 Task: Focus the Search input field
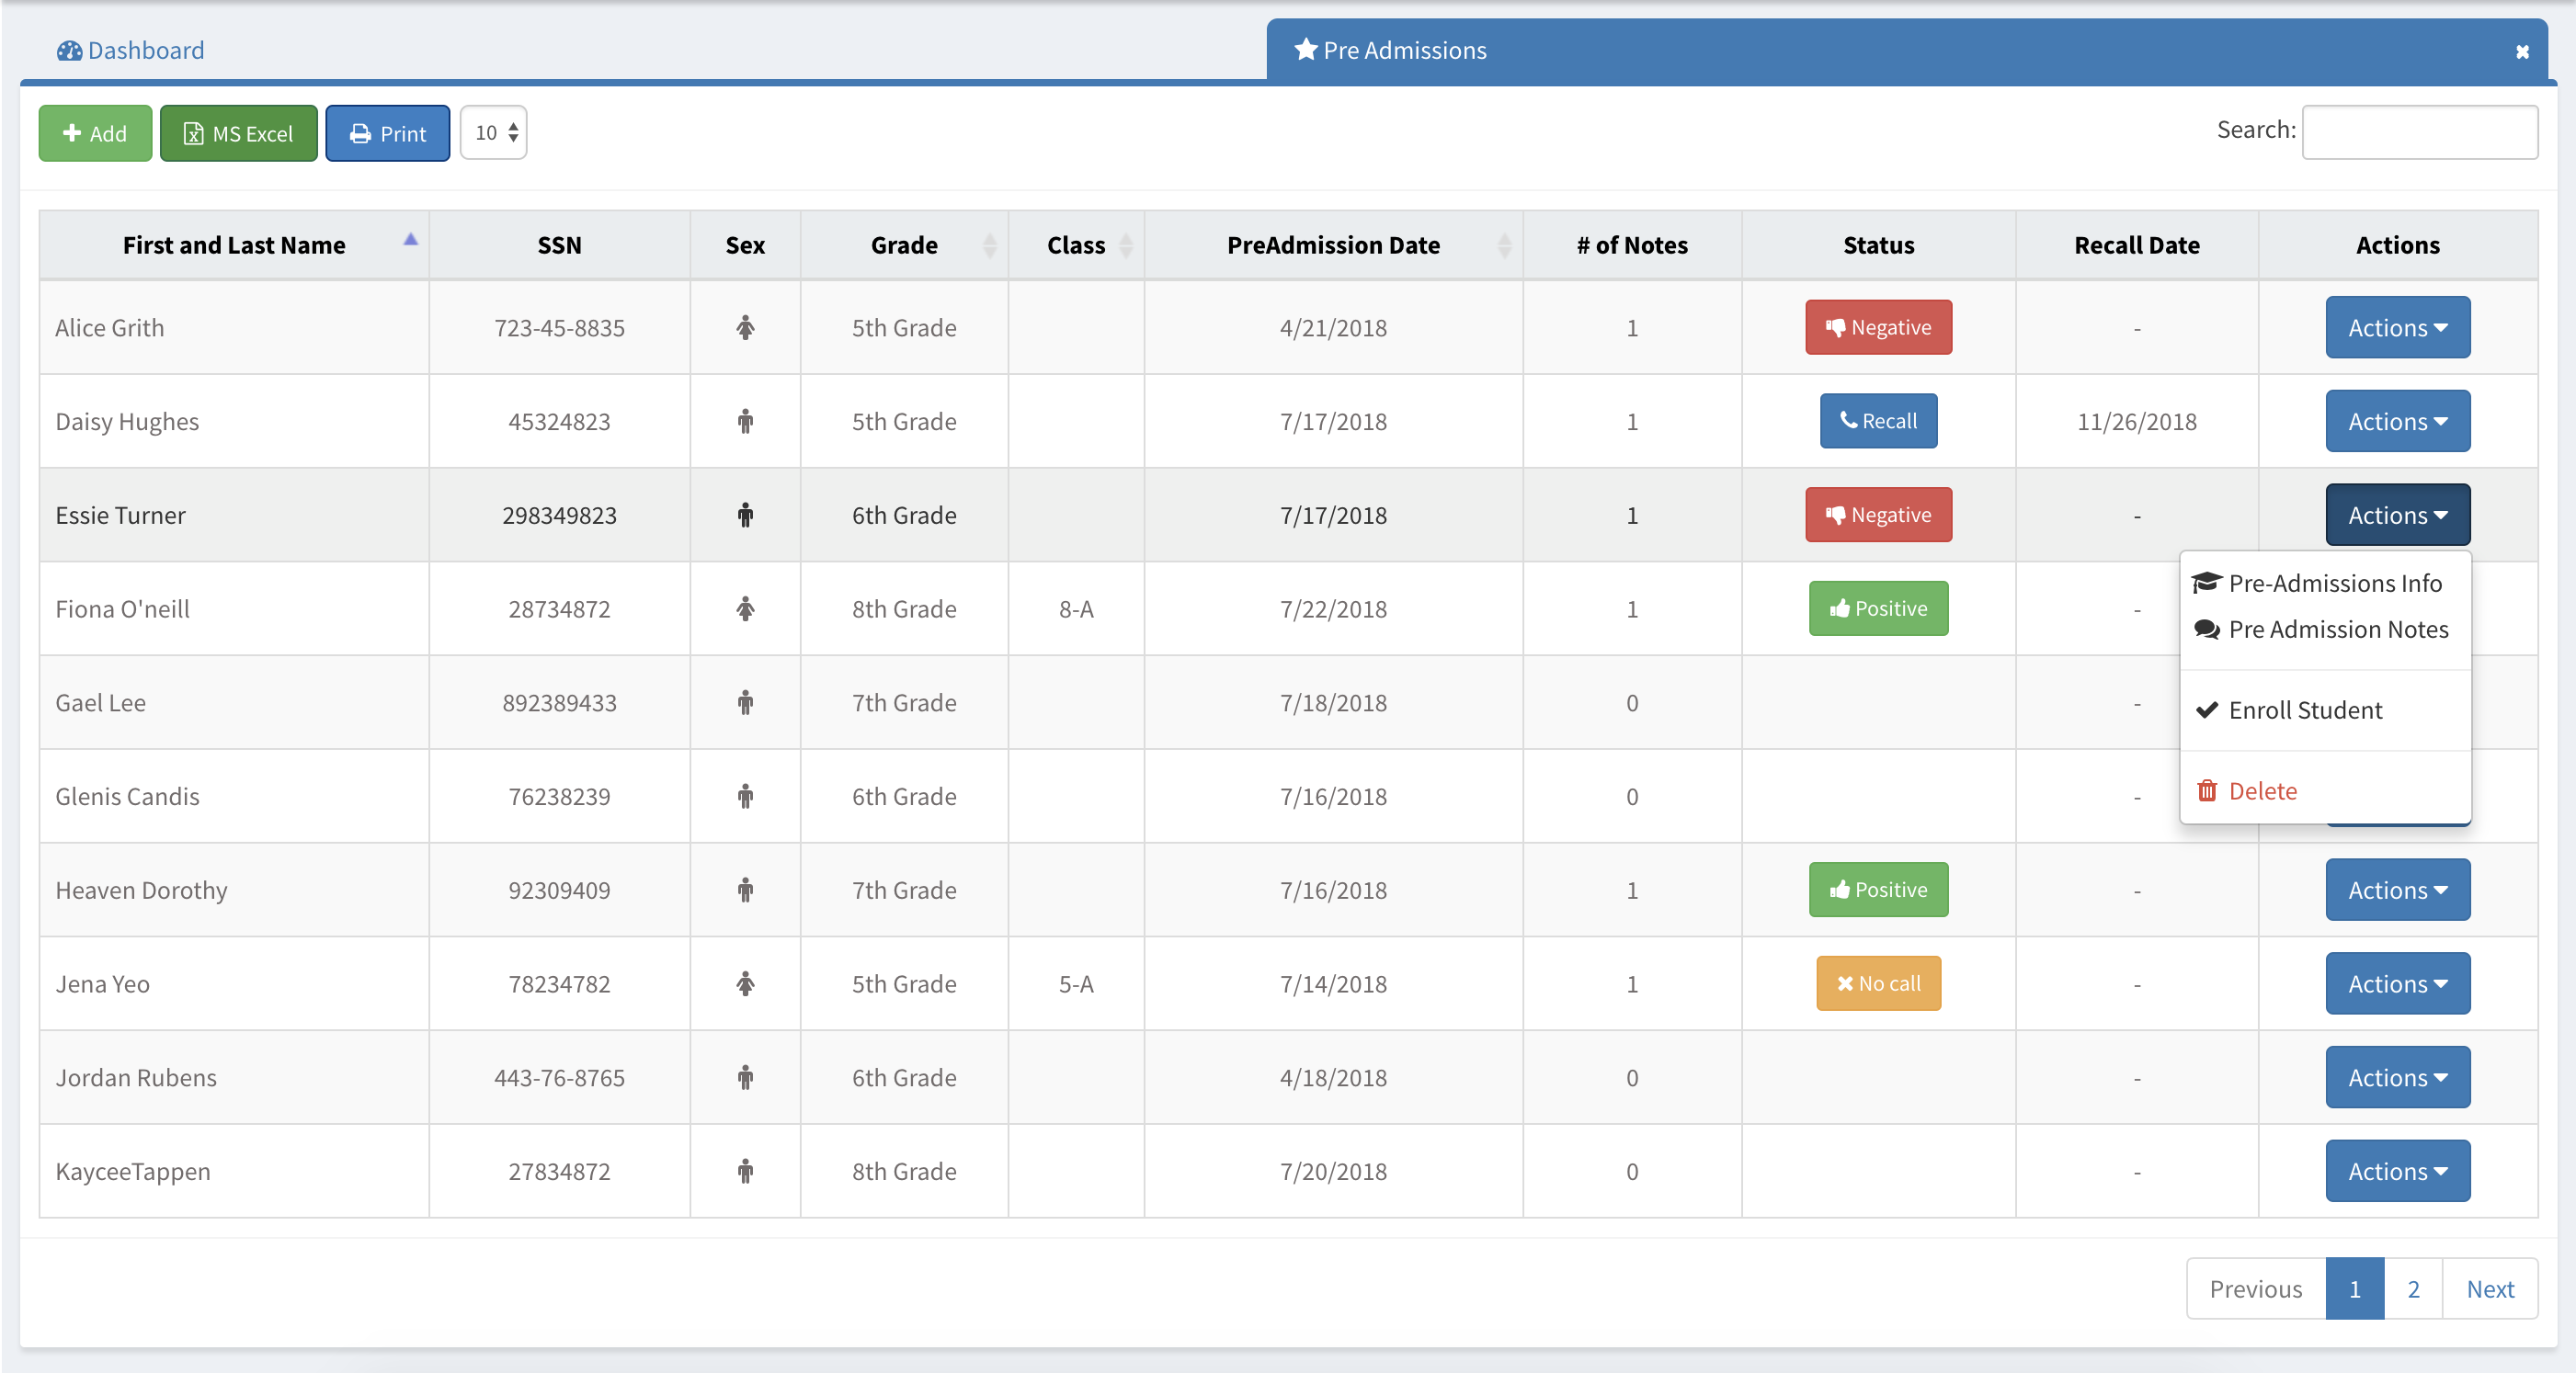click(2419, 132)
